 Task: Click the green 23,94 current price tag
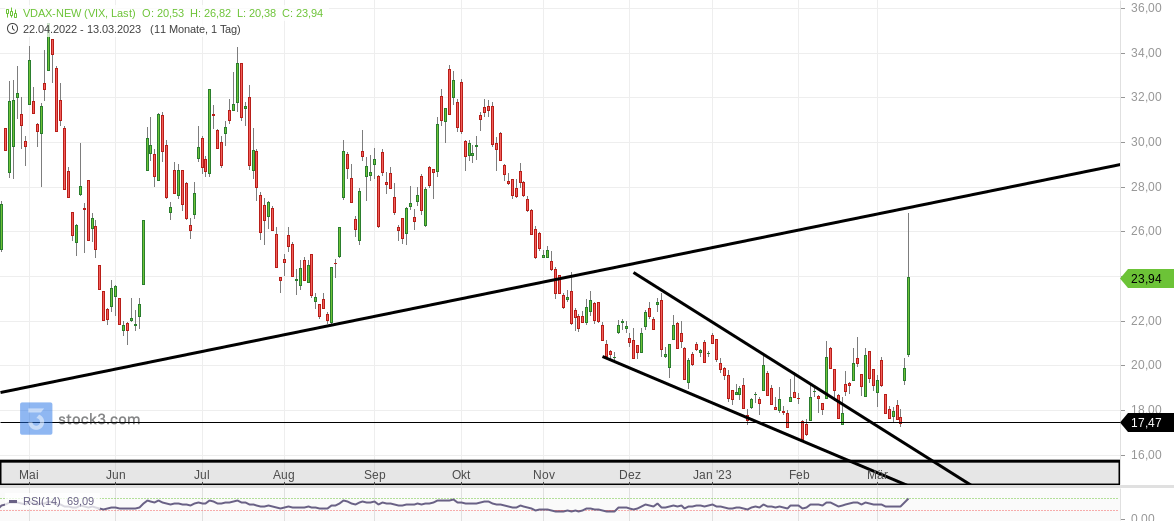[x=1146, y=278]
